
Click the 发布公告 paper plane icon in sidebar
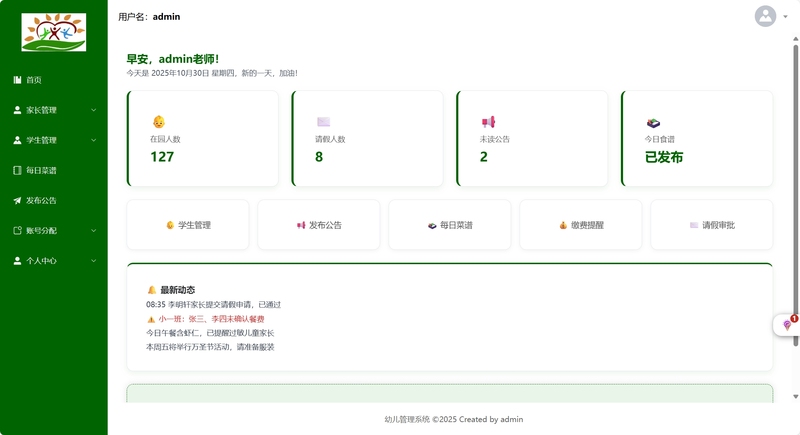pos(17,200)
